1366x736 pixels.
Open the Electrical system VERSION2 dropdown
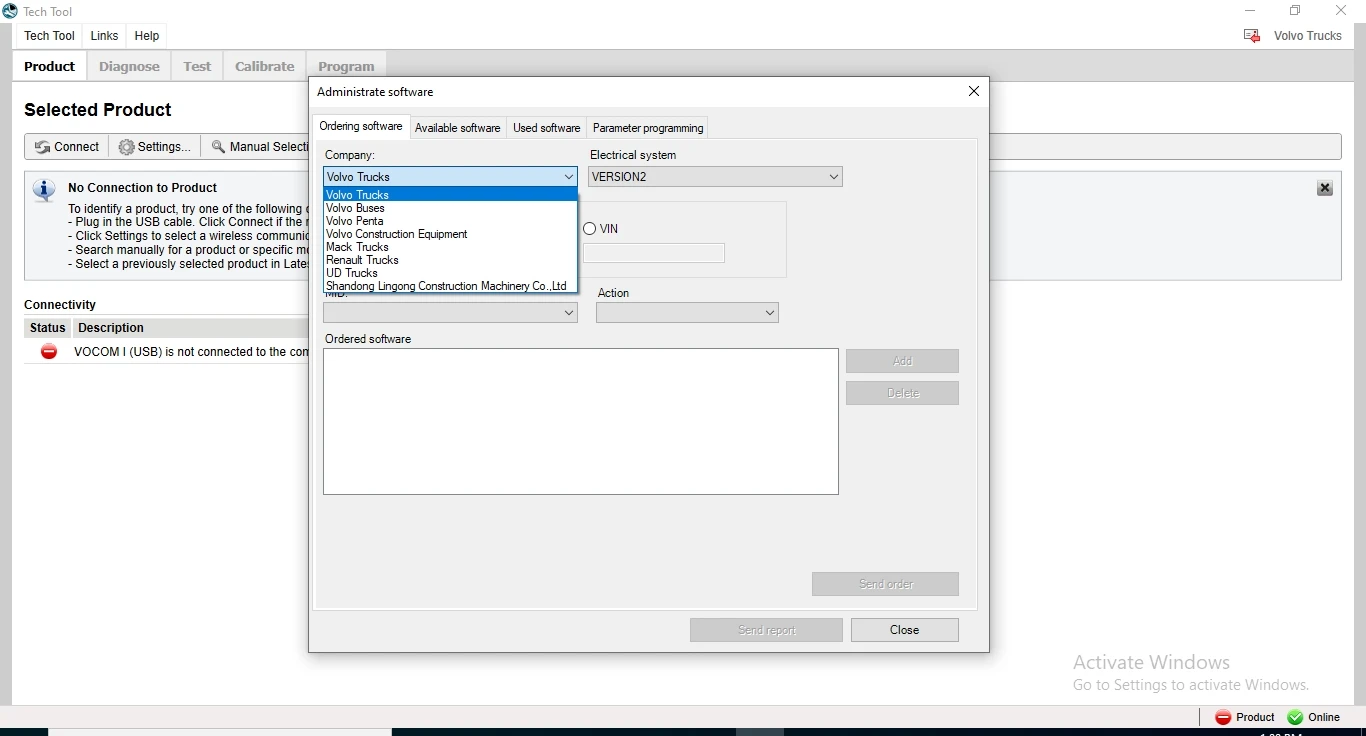click(x=833, y=177)
